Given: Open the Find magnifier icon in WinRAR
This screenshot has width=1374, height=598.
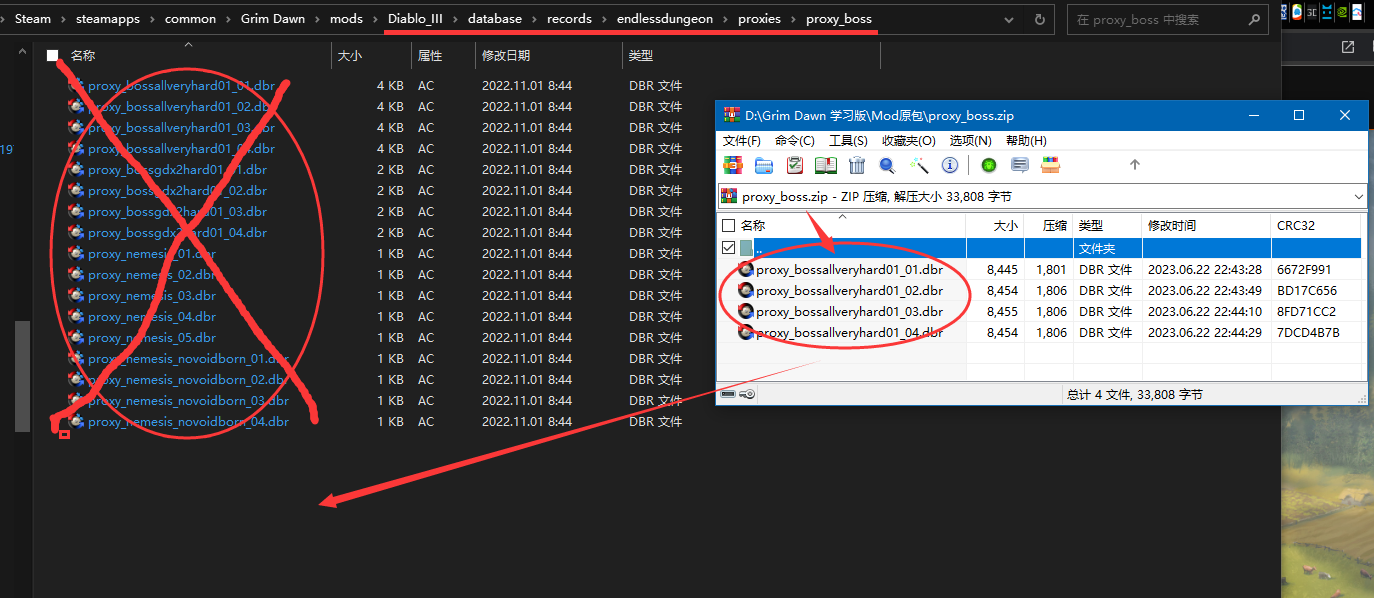Looking at the screenshot, I should coord(887,165).
